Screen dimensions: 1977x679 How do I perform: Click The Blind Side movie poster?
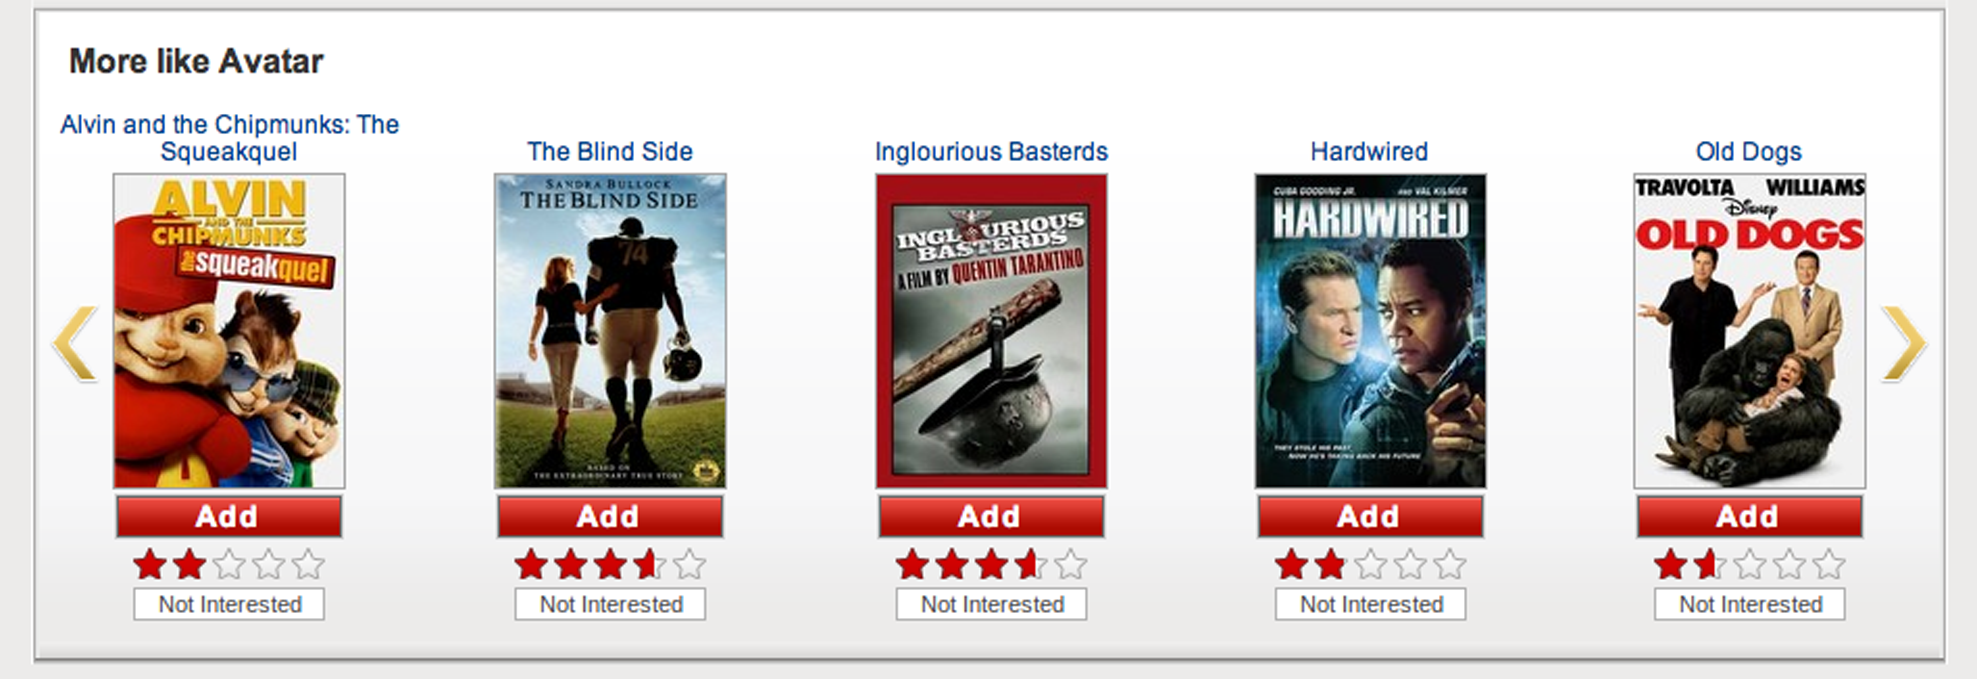pos(610,331)
